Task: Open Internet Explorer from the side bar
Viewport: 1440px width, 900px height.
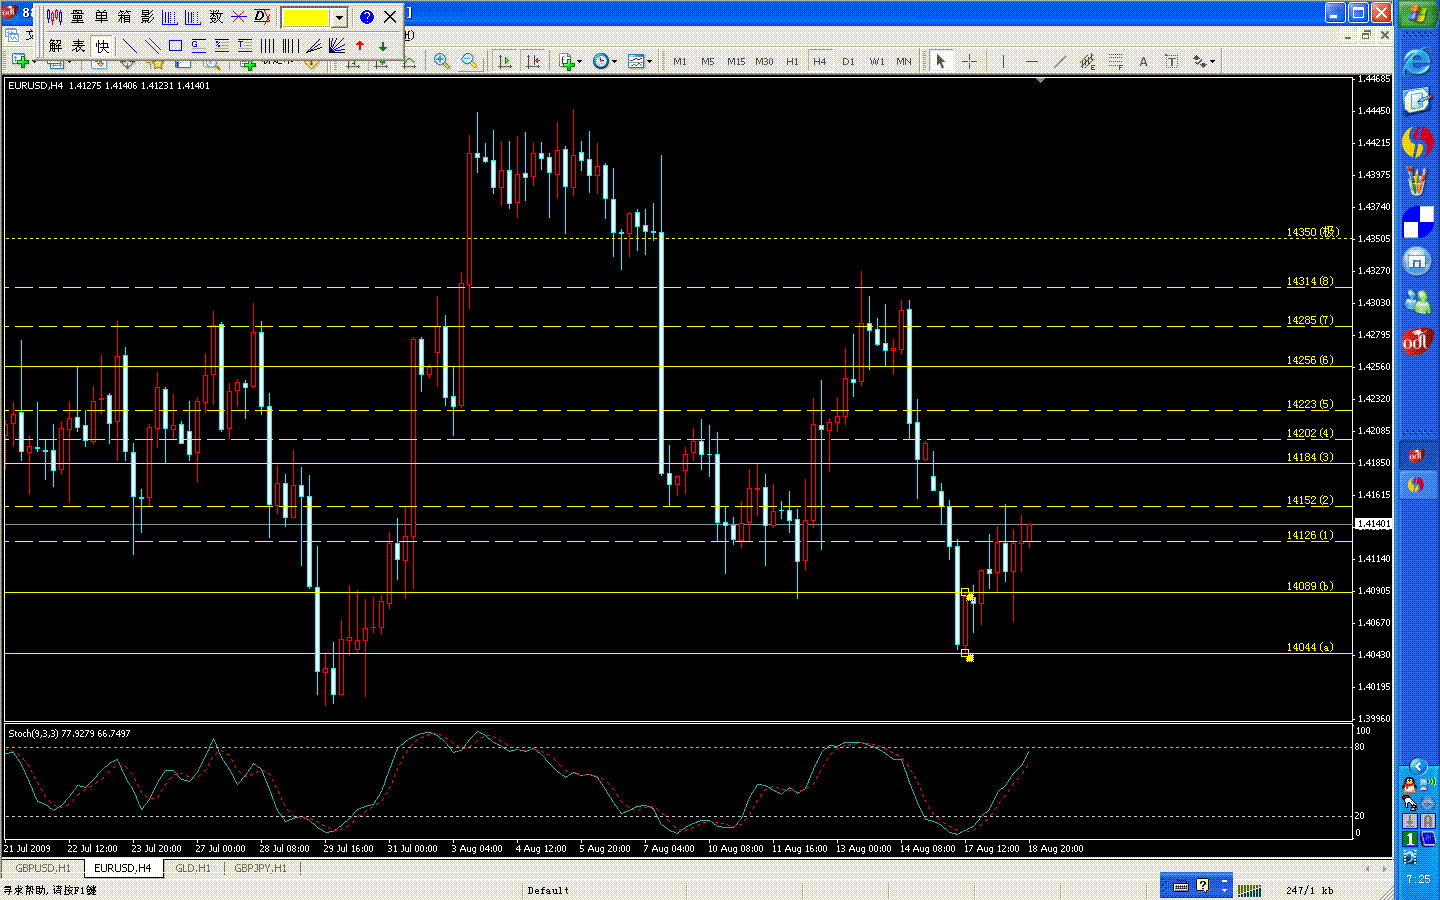Action: click(x=1417, y=62)
